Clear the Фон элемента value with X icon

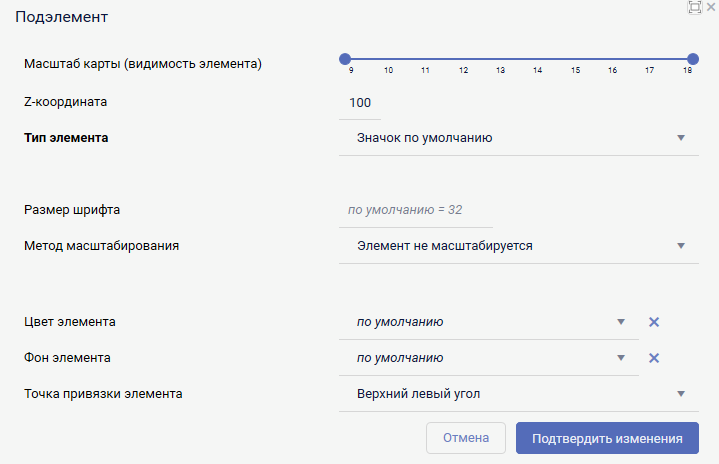point(654,358)
